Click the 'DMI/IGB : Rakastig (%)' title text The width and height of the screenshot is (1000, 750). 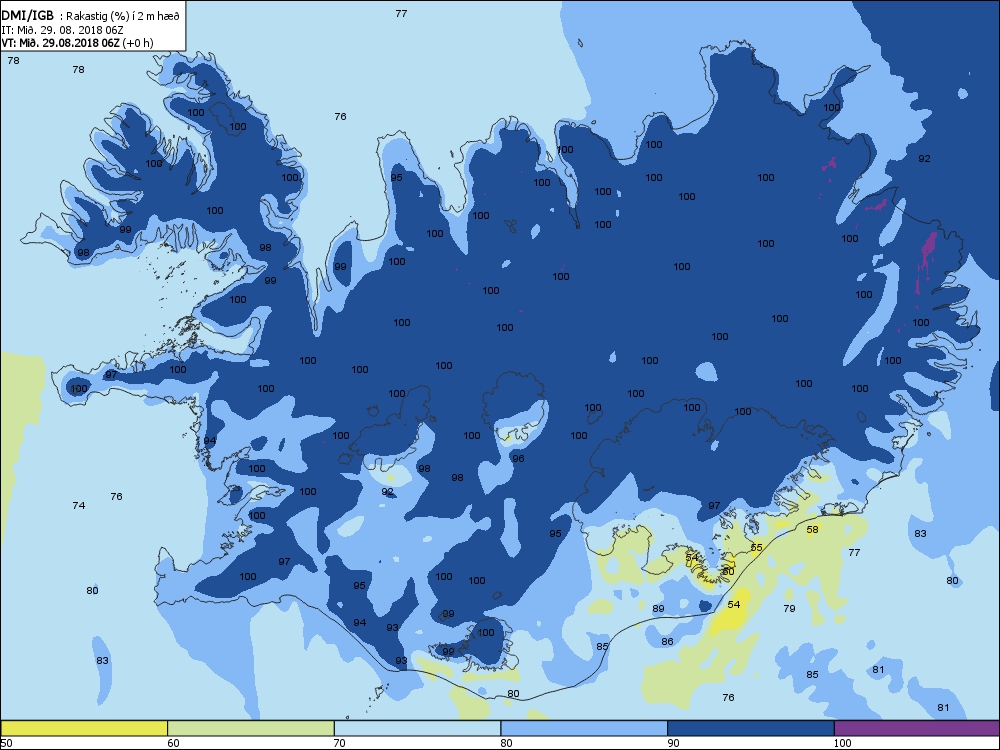point(91,16)
